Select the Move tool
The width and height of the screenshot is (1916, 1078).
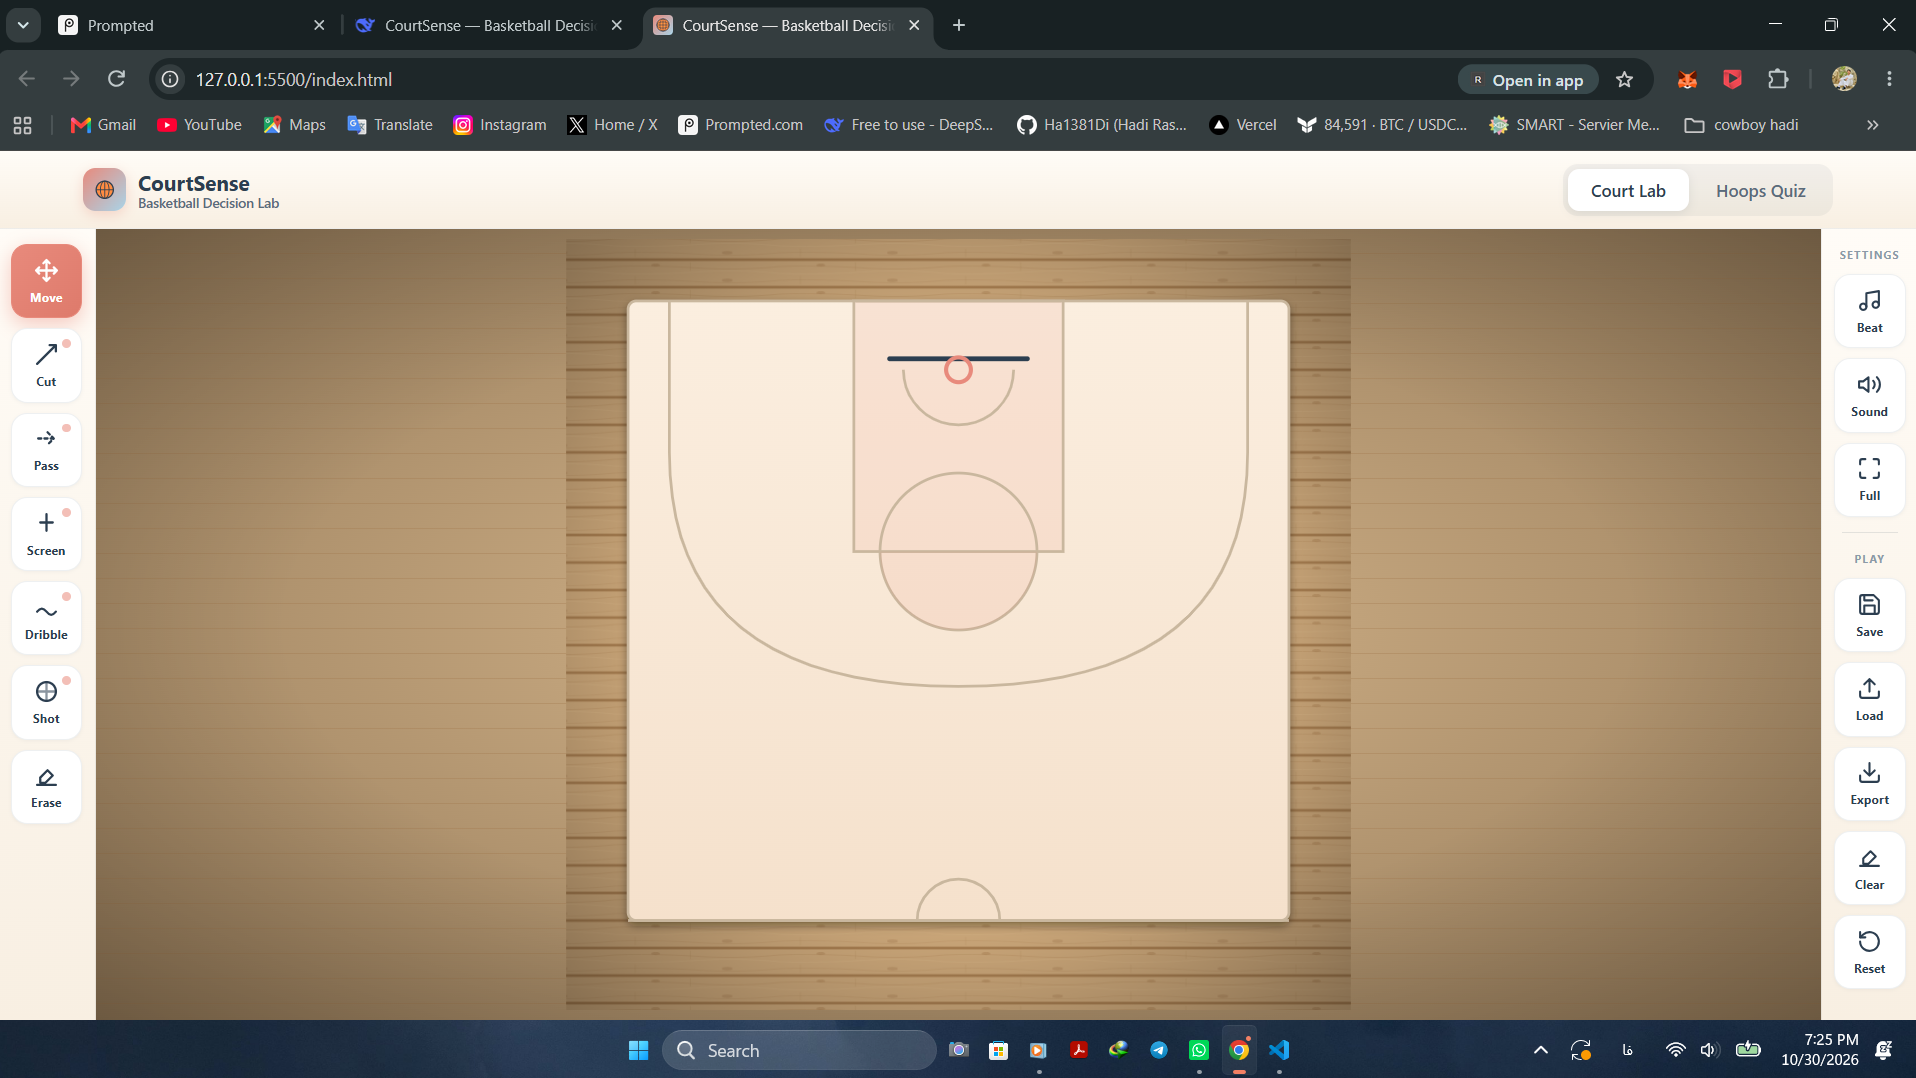46,281
